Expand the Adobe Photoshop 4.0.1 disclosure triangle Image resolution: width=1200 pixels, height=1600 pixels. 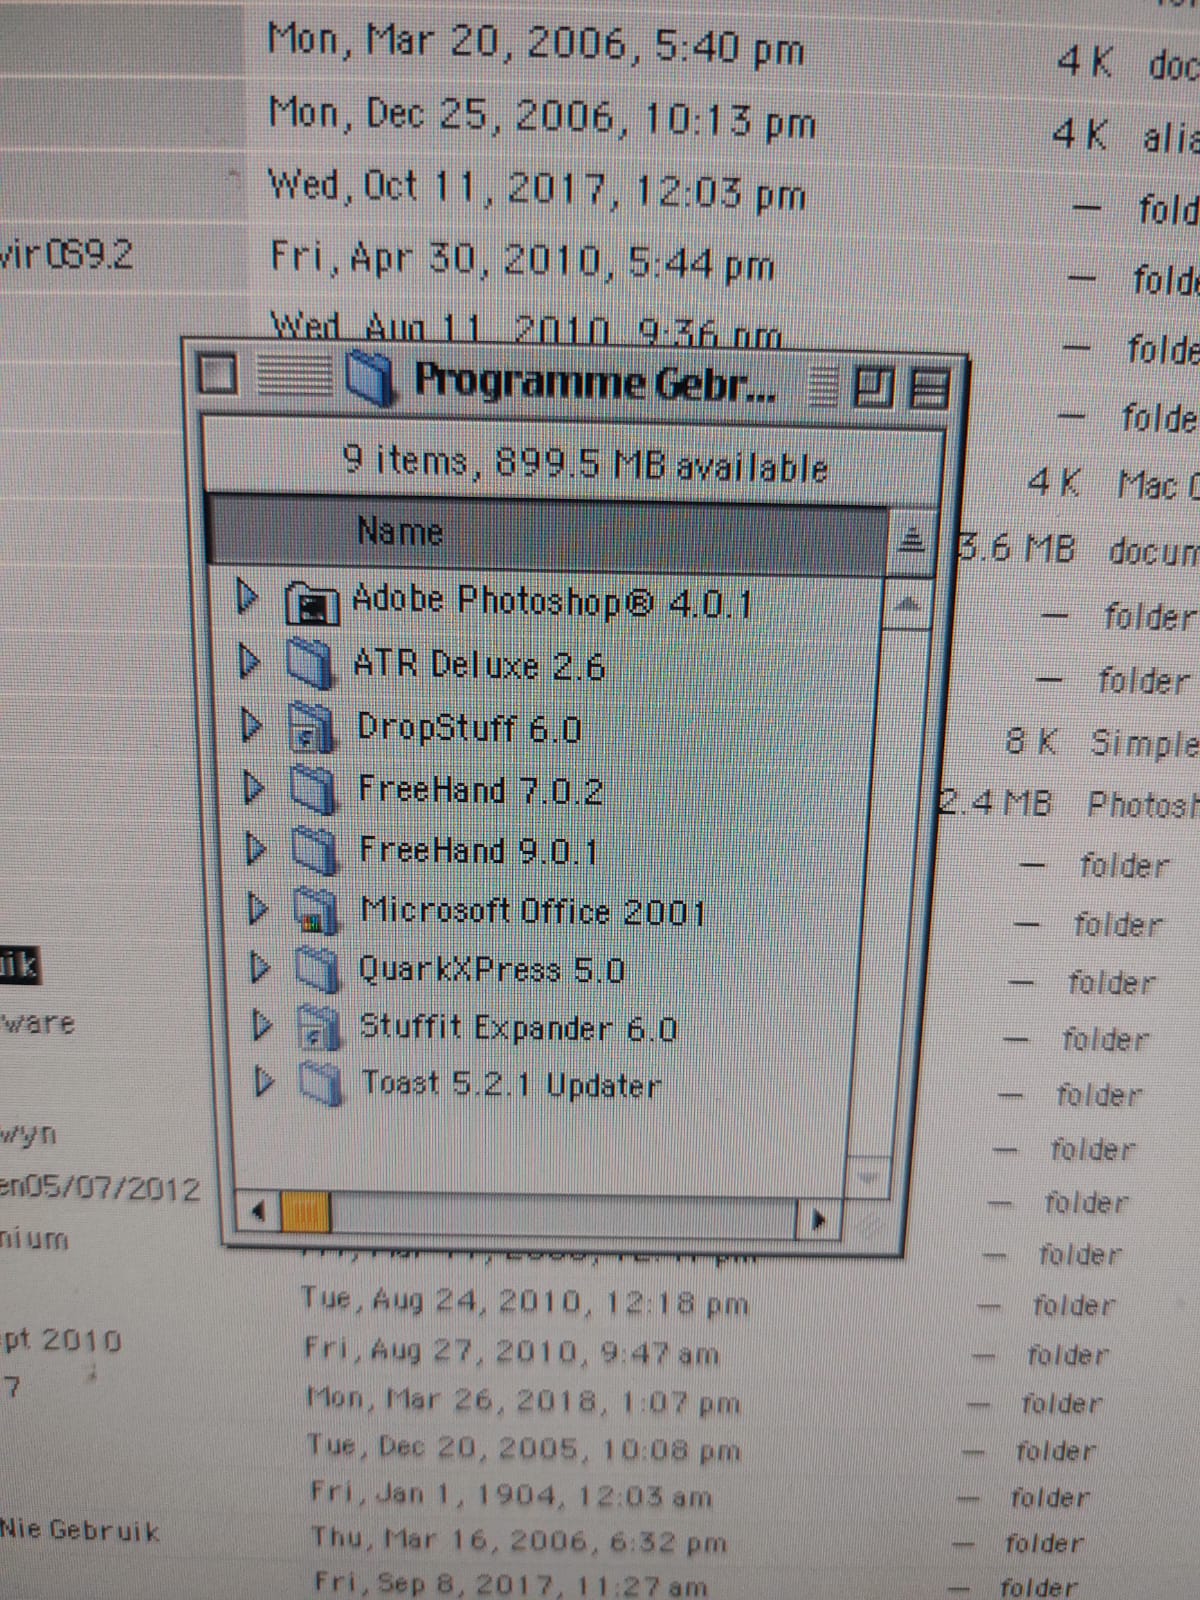[247, 598]
